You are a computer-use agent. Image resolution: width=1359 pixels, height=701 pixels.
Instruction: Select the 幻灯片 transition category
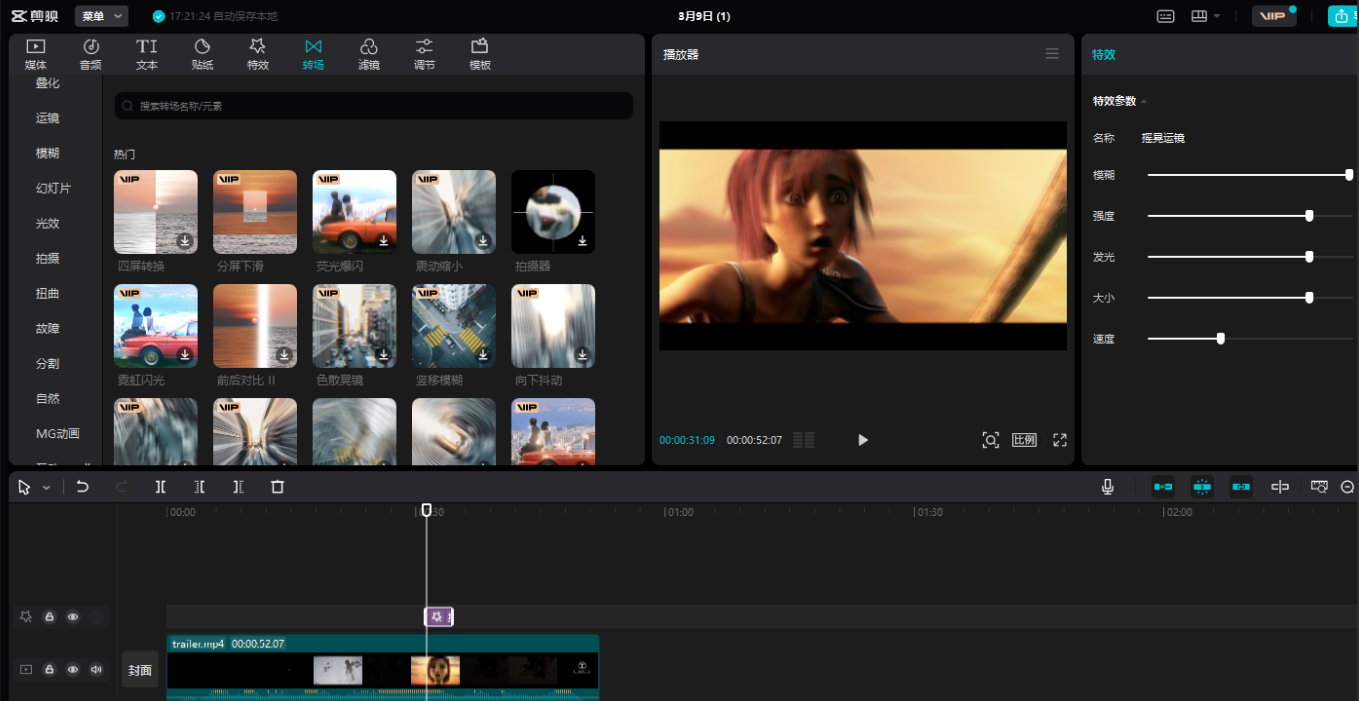53,188
